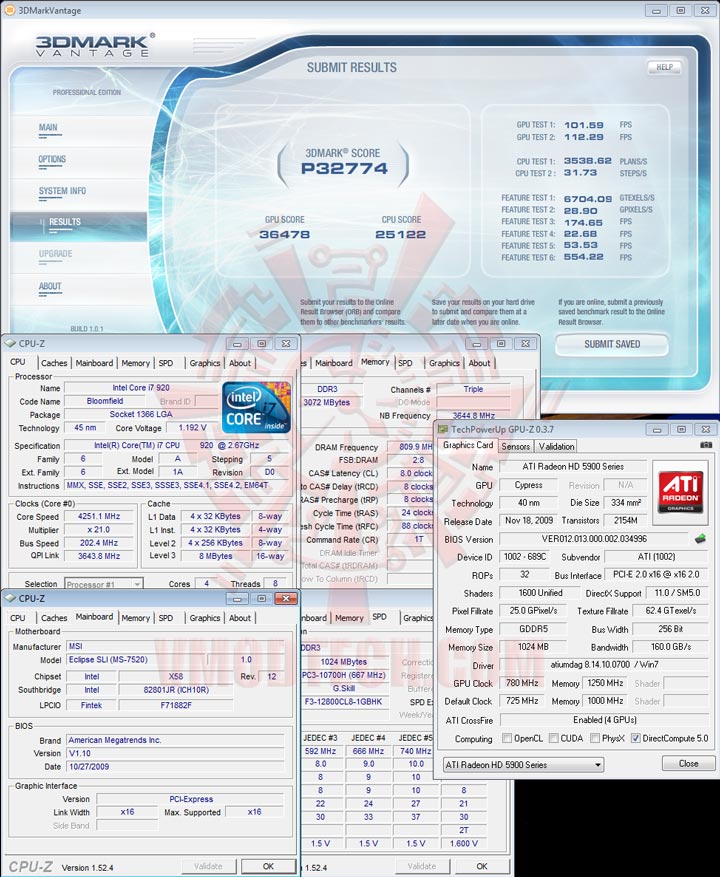Click OK in the CPU-Z SPD window
This screenshot has height=877, width=720.
pyautogui.click(x=482, y=866)
